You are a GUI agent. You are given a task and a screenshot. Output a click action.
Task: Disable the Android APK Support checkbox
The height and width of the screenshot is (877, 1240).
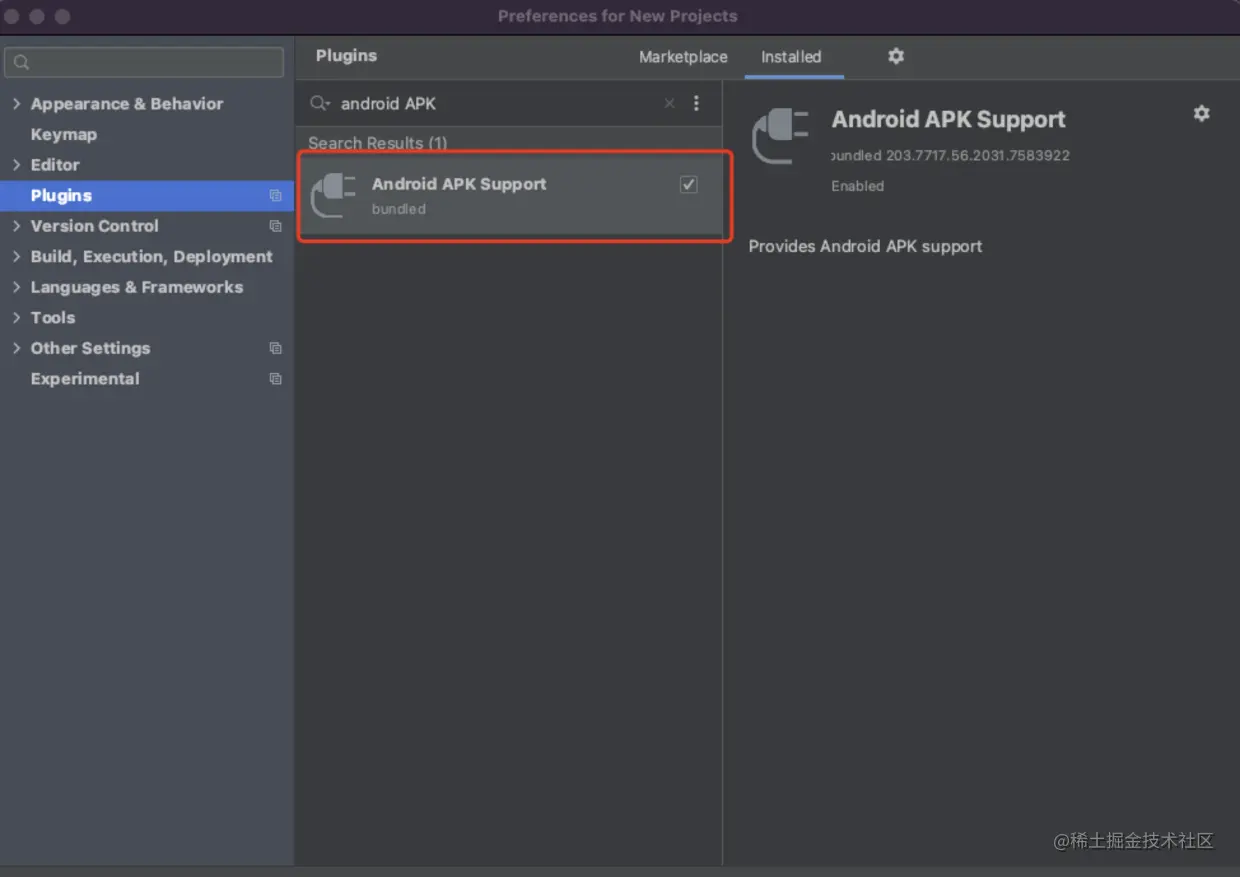pyautogui.click(x=688, y=184)
